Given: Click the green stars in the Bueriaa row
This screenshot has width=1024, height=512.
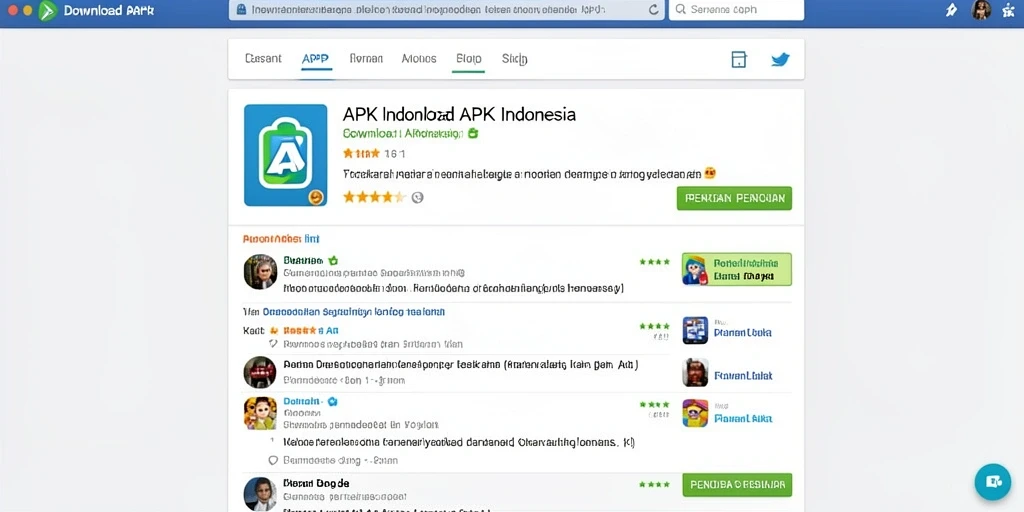Looking at the screenshot, I should [654, 261].
